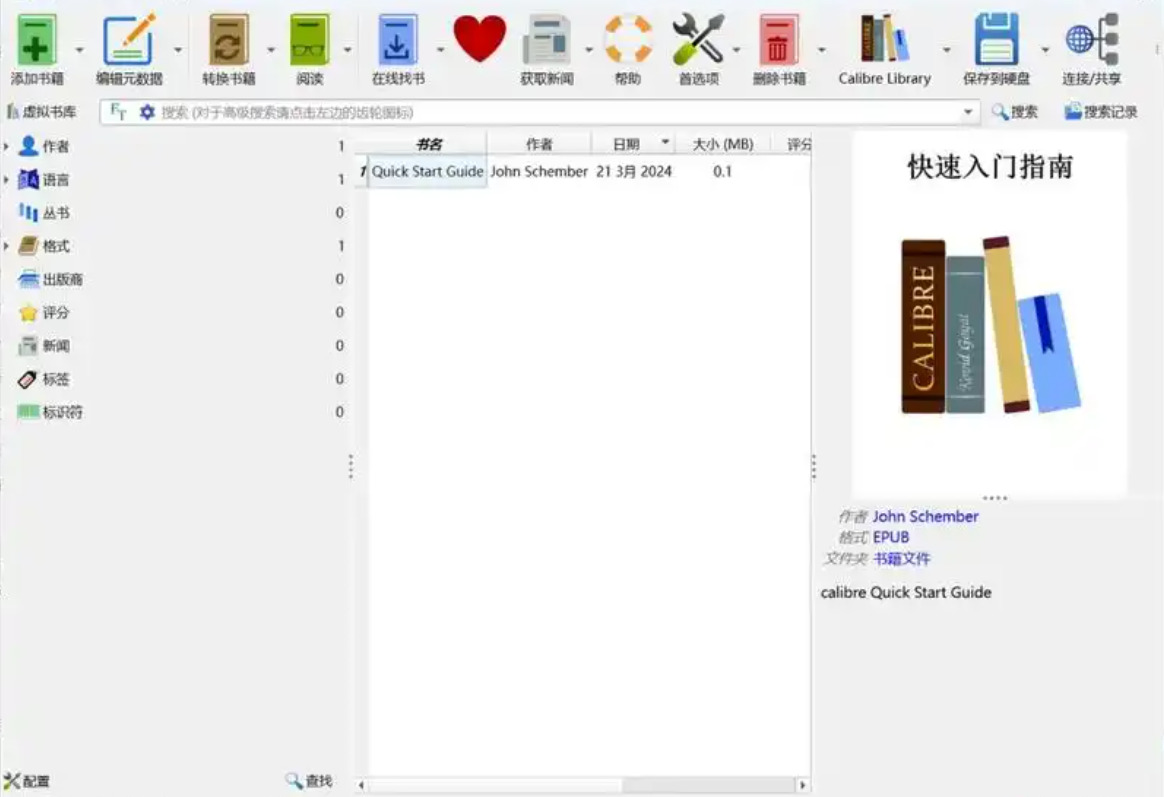Expand the Formats (格式) tree node
Viewport: 1164px width, 797px height.
pos(6,246)
